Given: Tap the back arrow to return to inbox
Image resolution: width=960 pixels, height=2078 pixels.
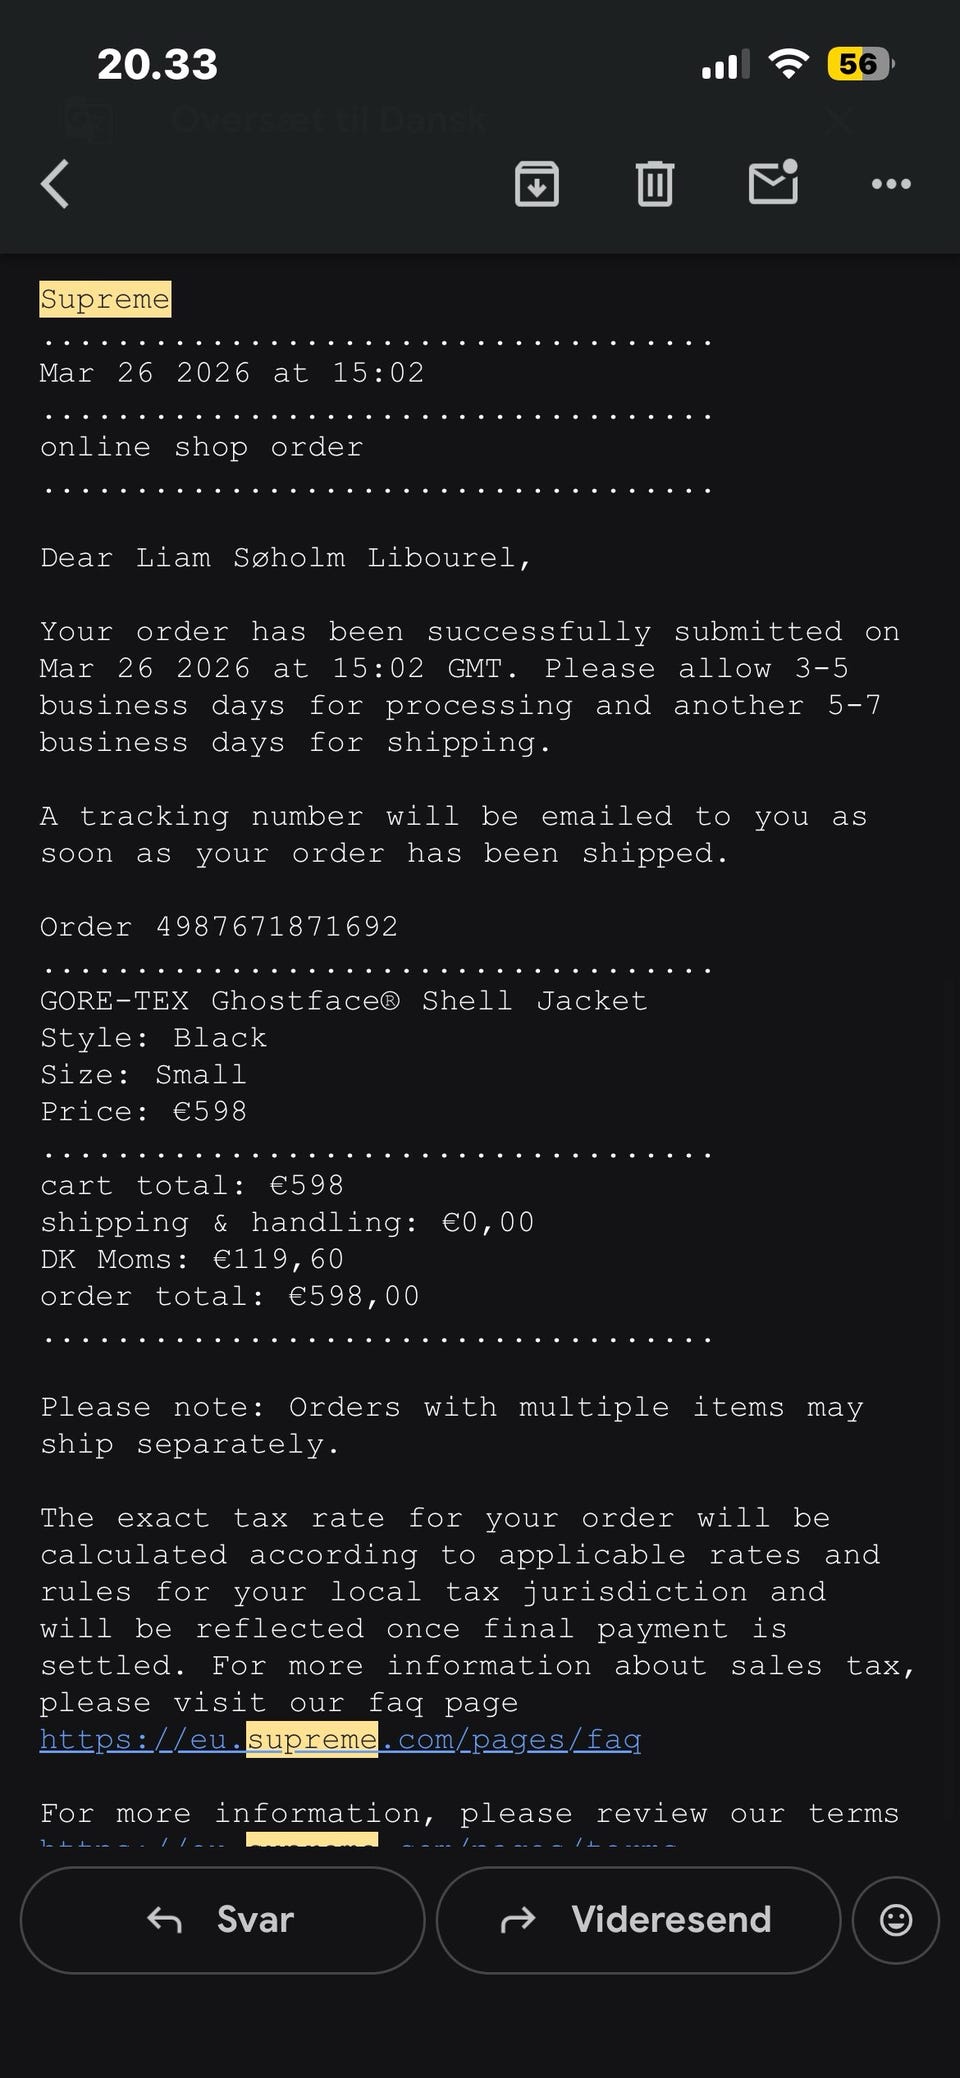Looking at the screenshot, I should click(x=56, y=184).
